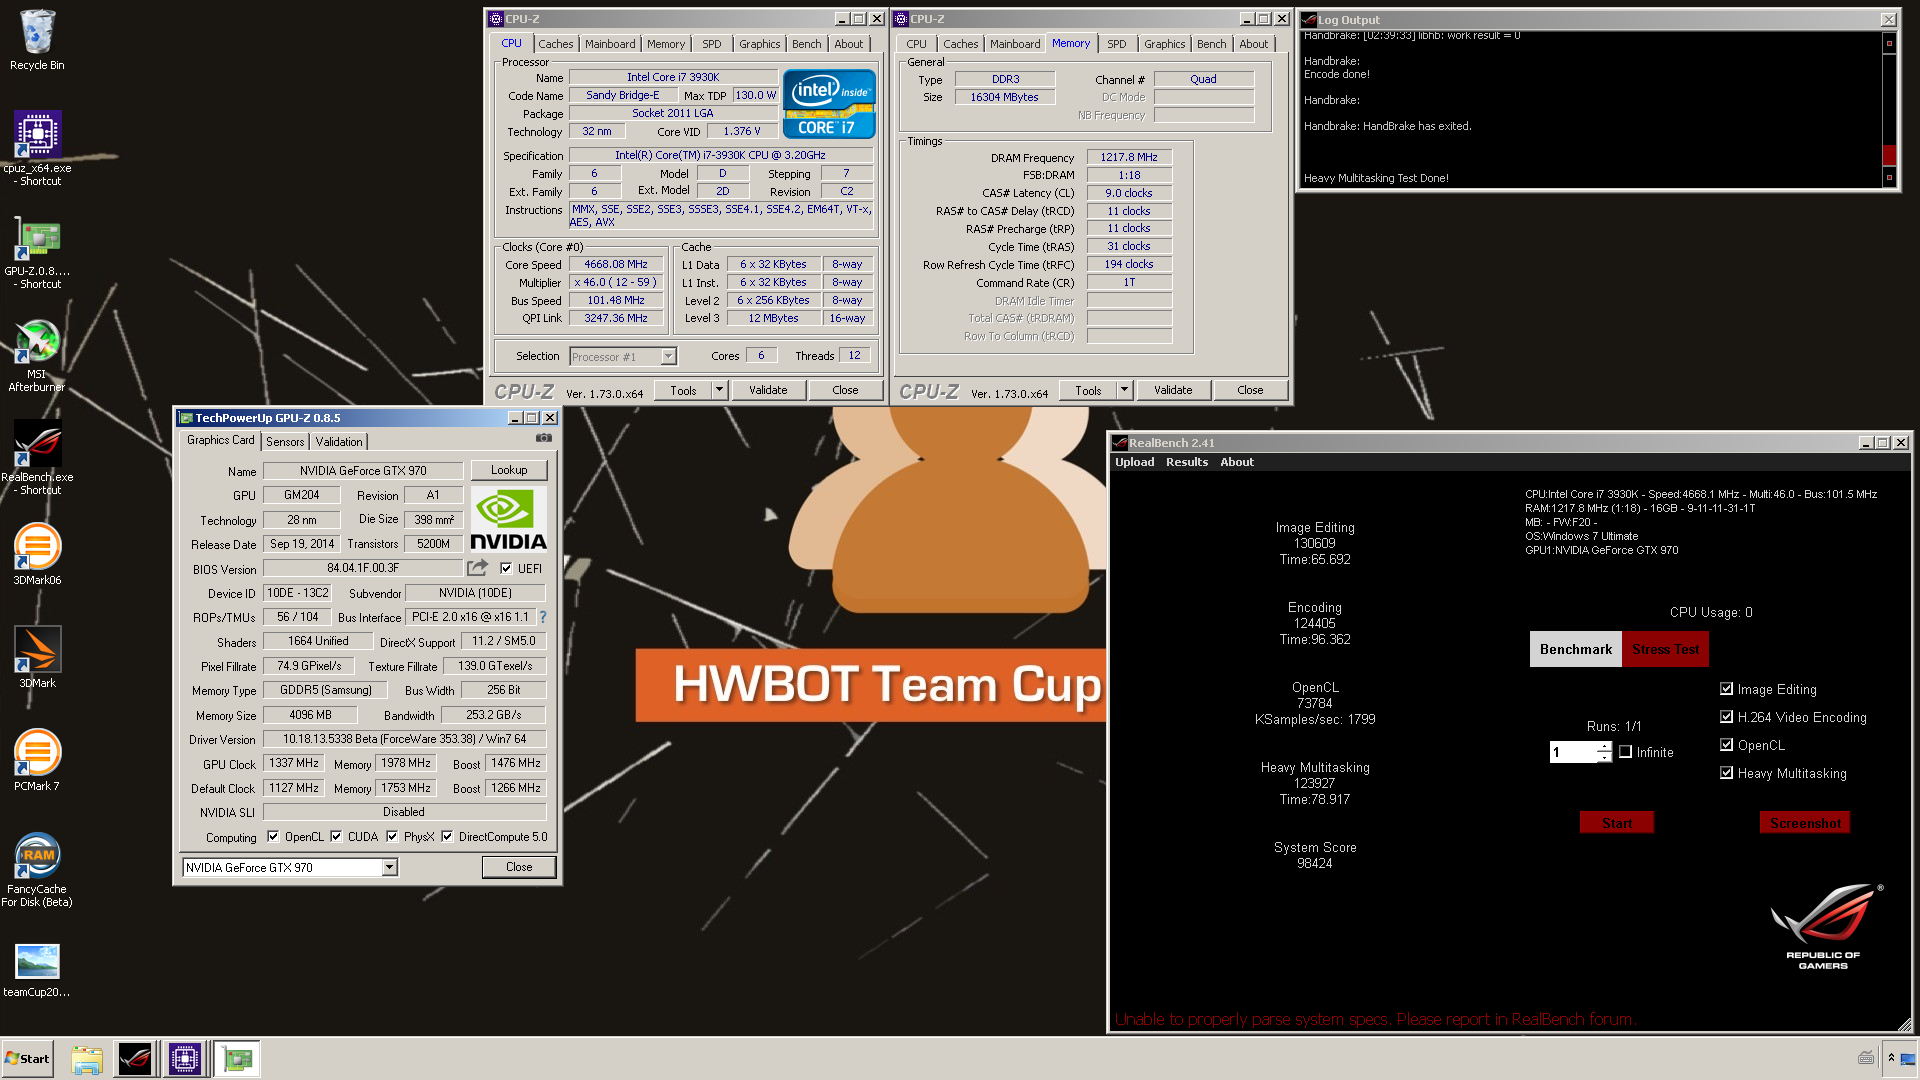This screenshot has width=1920, height=1080.
Task: Open RealBench.exe shortcut on desktop
Action: [x=37, y=444]
